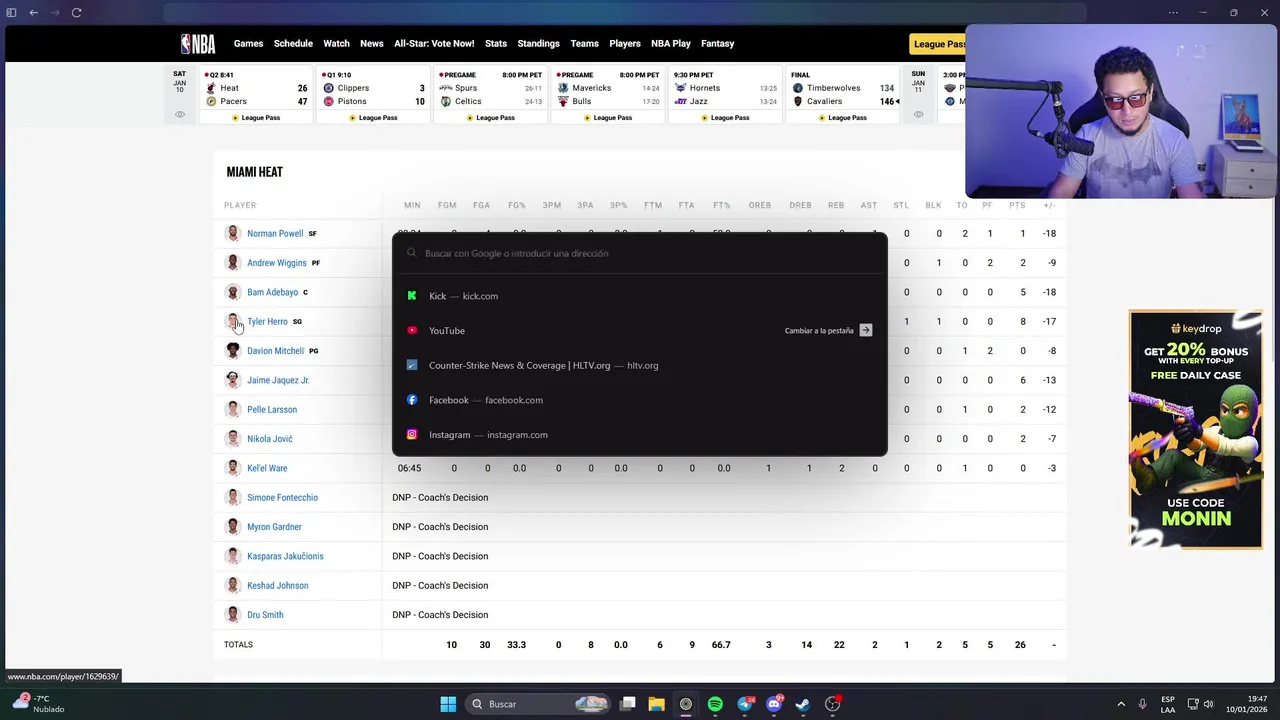This screenshot has height=720, width=1280.
Task: Click Instagram favicon in suggestion list
Action: [x=411, y=434]
